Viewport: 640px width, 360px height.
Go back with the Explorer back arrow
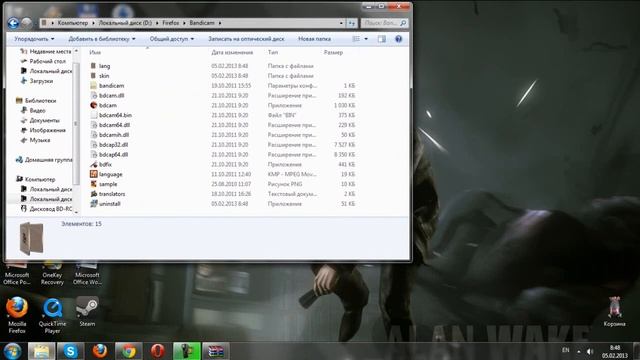click(13, 23)
